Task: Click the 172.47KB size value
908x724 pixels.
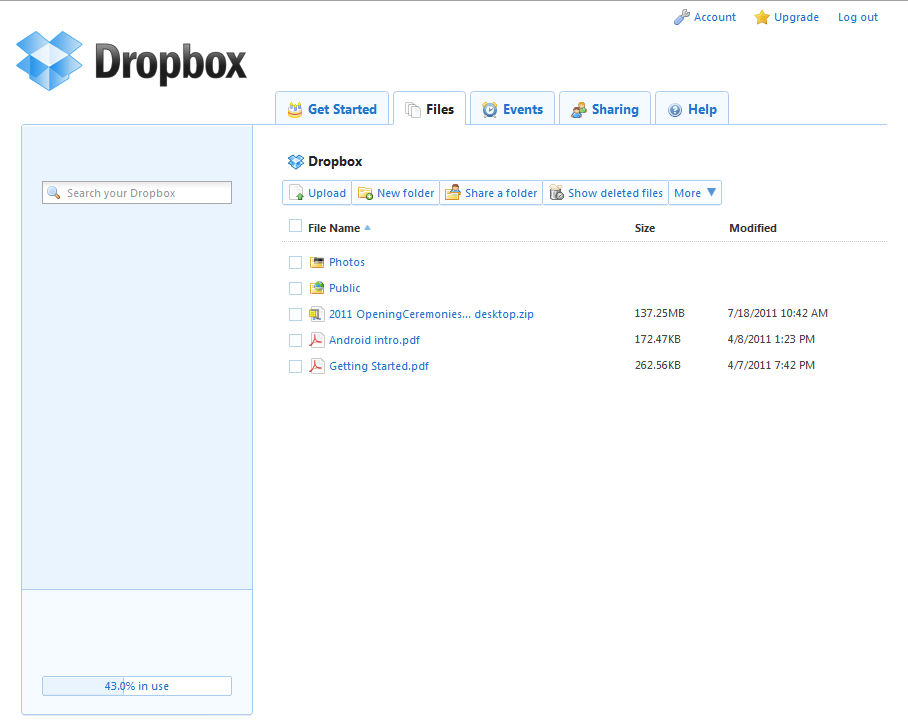Action: (658, 339)
